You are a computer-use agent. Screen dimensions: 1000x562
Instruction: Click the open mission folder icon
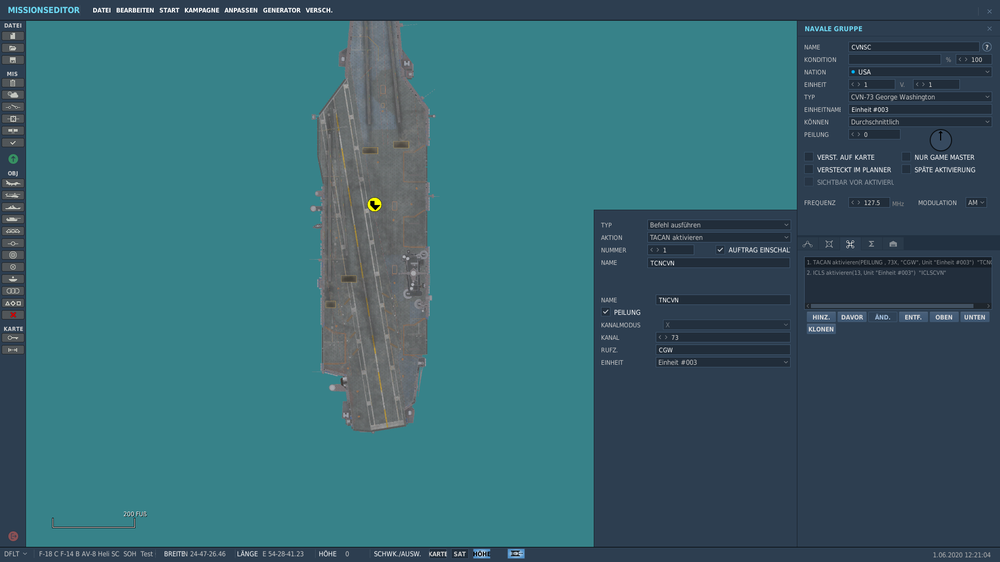point(13,48)
